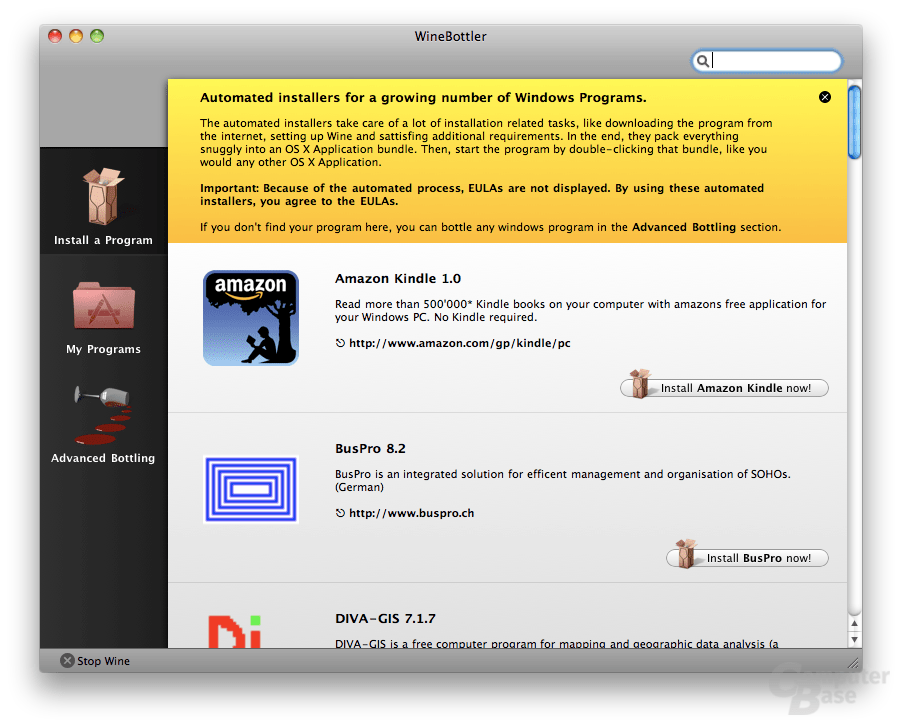Click the X icon beside Stop Wine
This screenshot has height=727, width=902.
pos(67,660)
